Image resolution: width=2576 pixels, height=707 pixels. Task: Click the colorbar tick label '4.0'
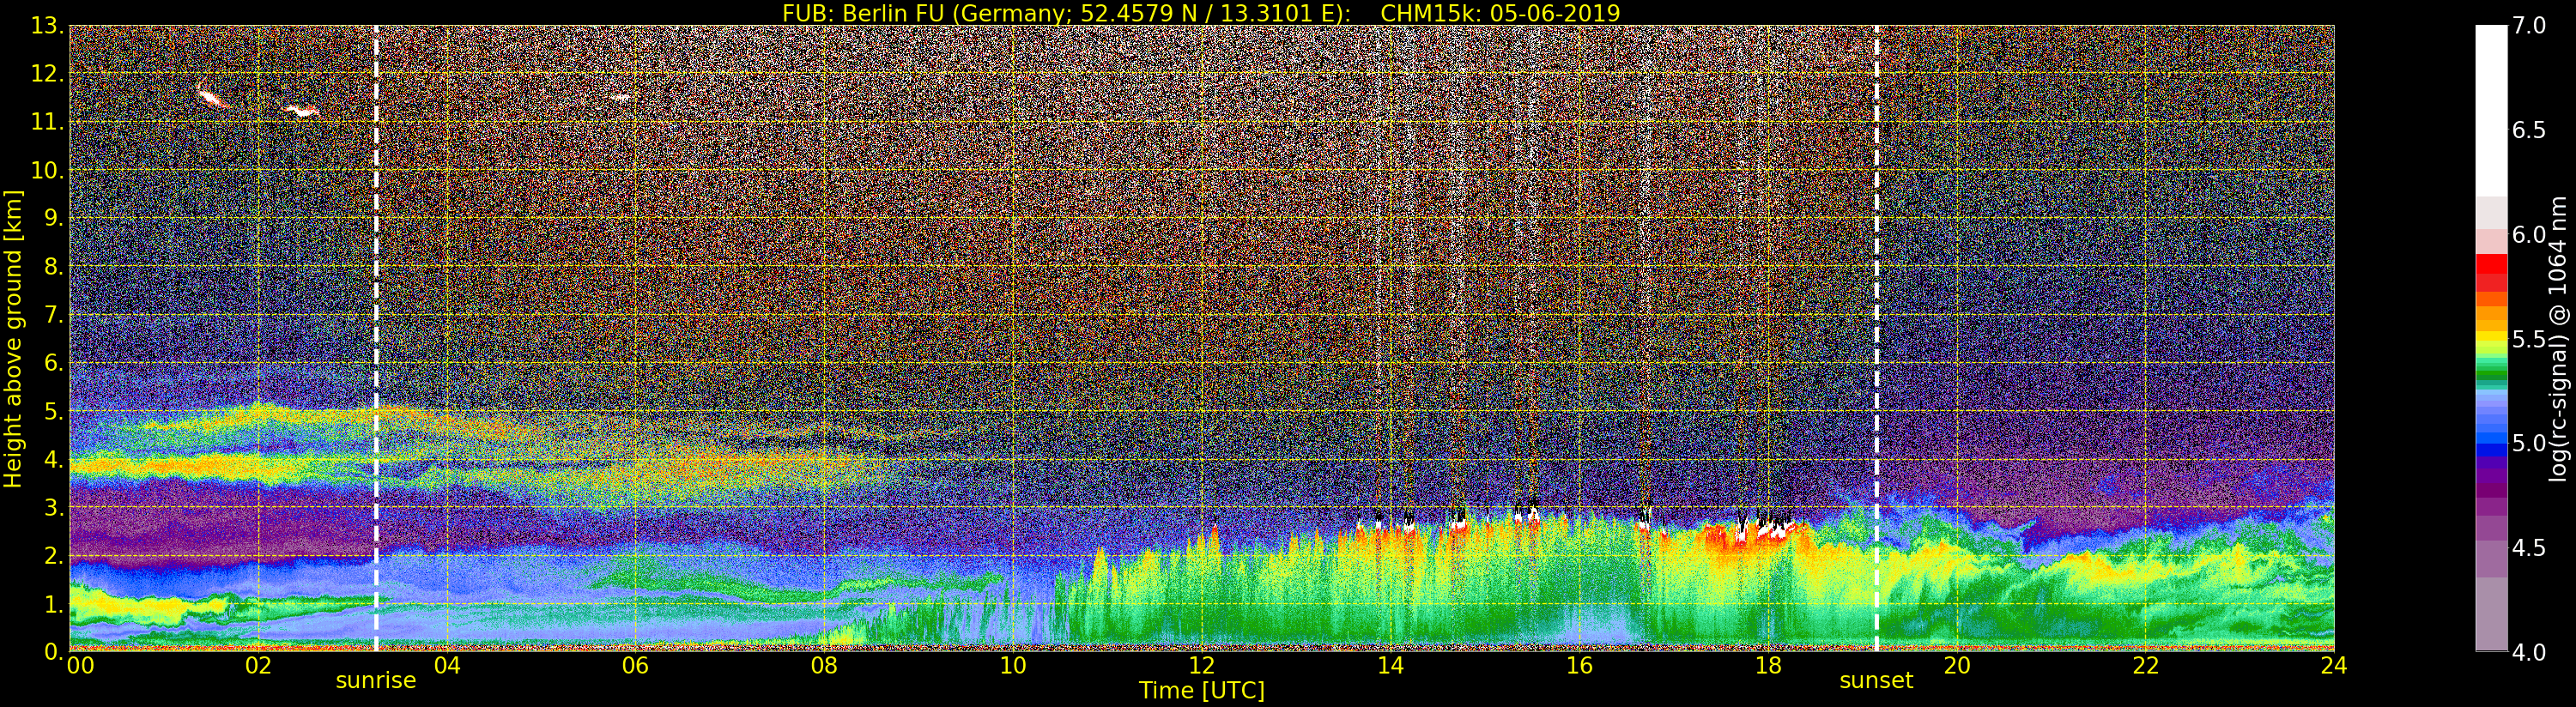[2530, 653]
